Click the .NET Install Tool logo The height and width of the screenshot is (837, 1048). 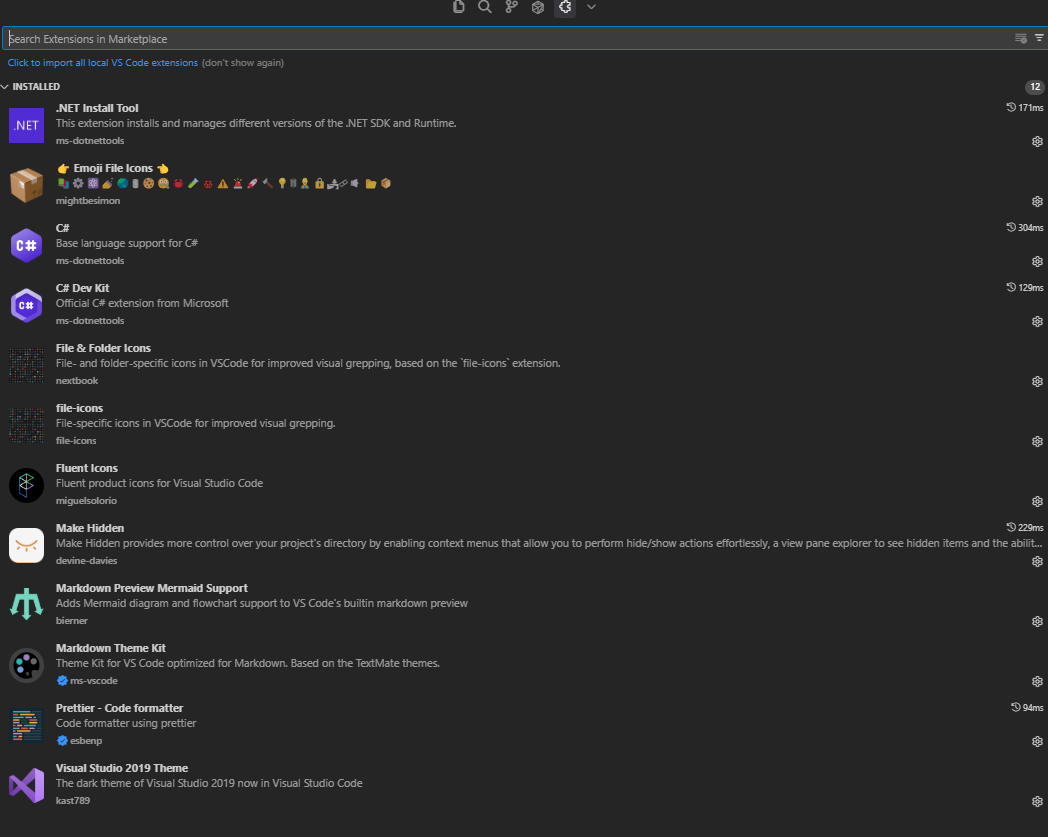pos(27,125)
